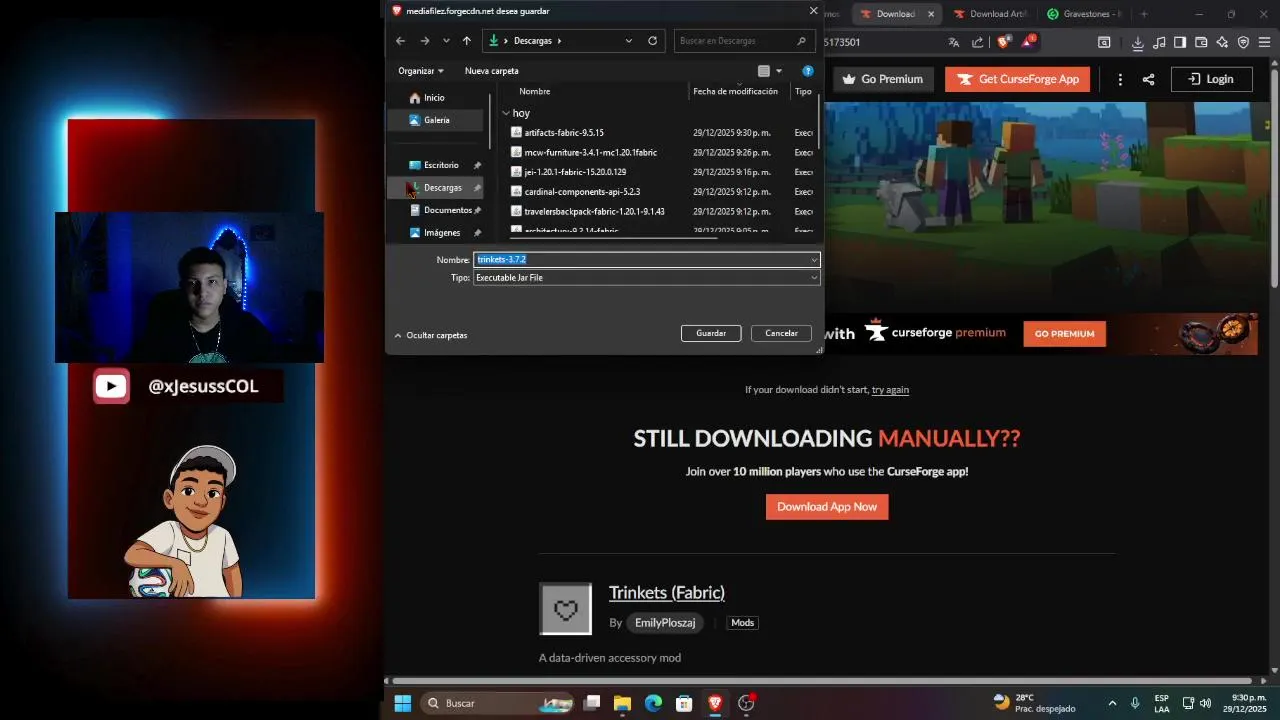Select Escritorio in the navigation pane
The image size is (1280, 720).
[440, 165]
